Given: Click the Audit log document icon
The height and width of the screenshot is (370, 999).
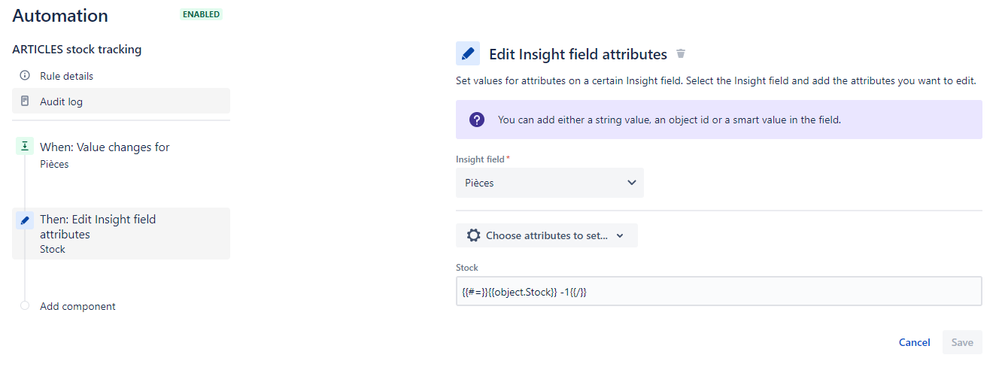Looking at the screenshot, I should 25,101.
